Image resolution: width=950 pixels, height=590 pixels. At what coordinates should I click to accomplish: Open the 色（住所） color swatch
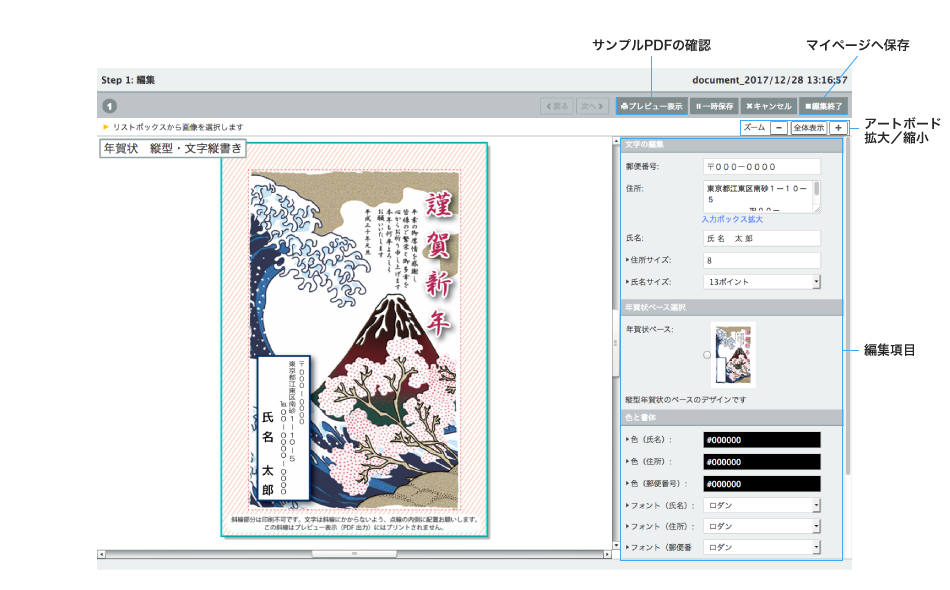pyautogui.click(x=762, y=462)
